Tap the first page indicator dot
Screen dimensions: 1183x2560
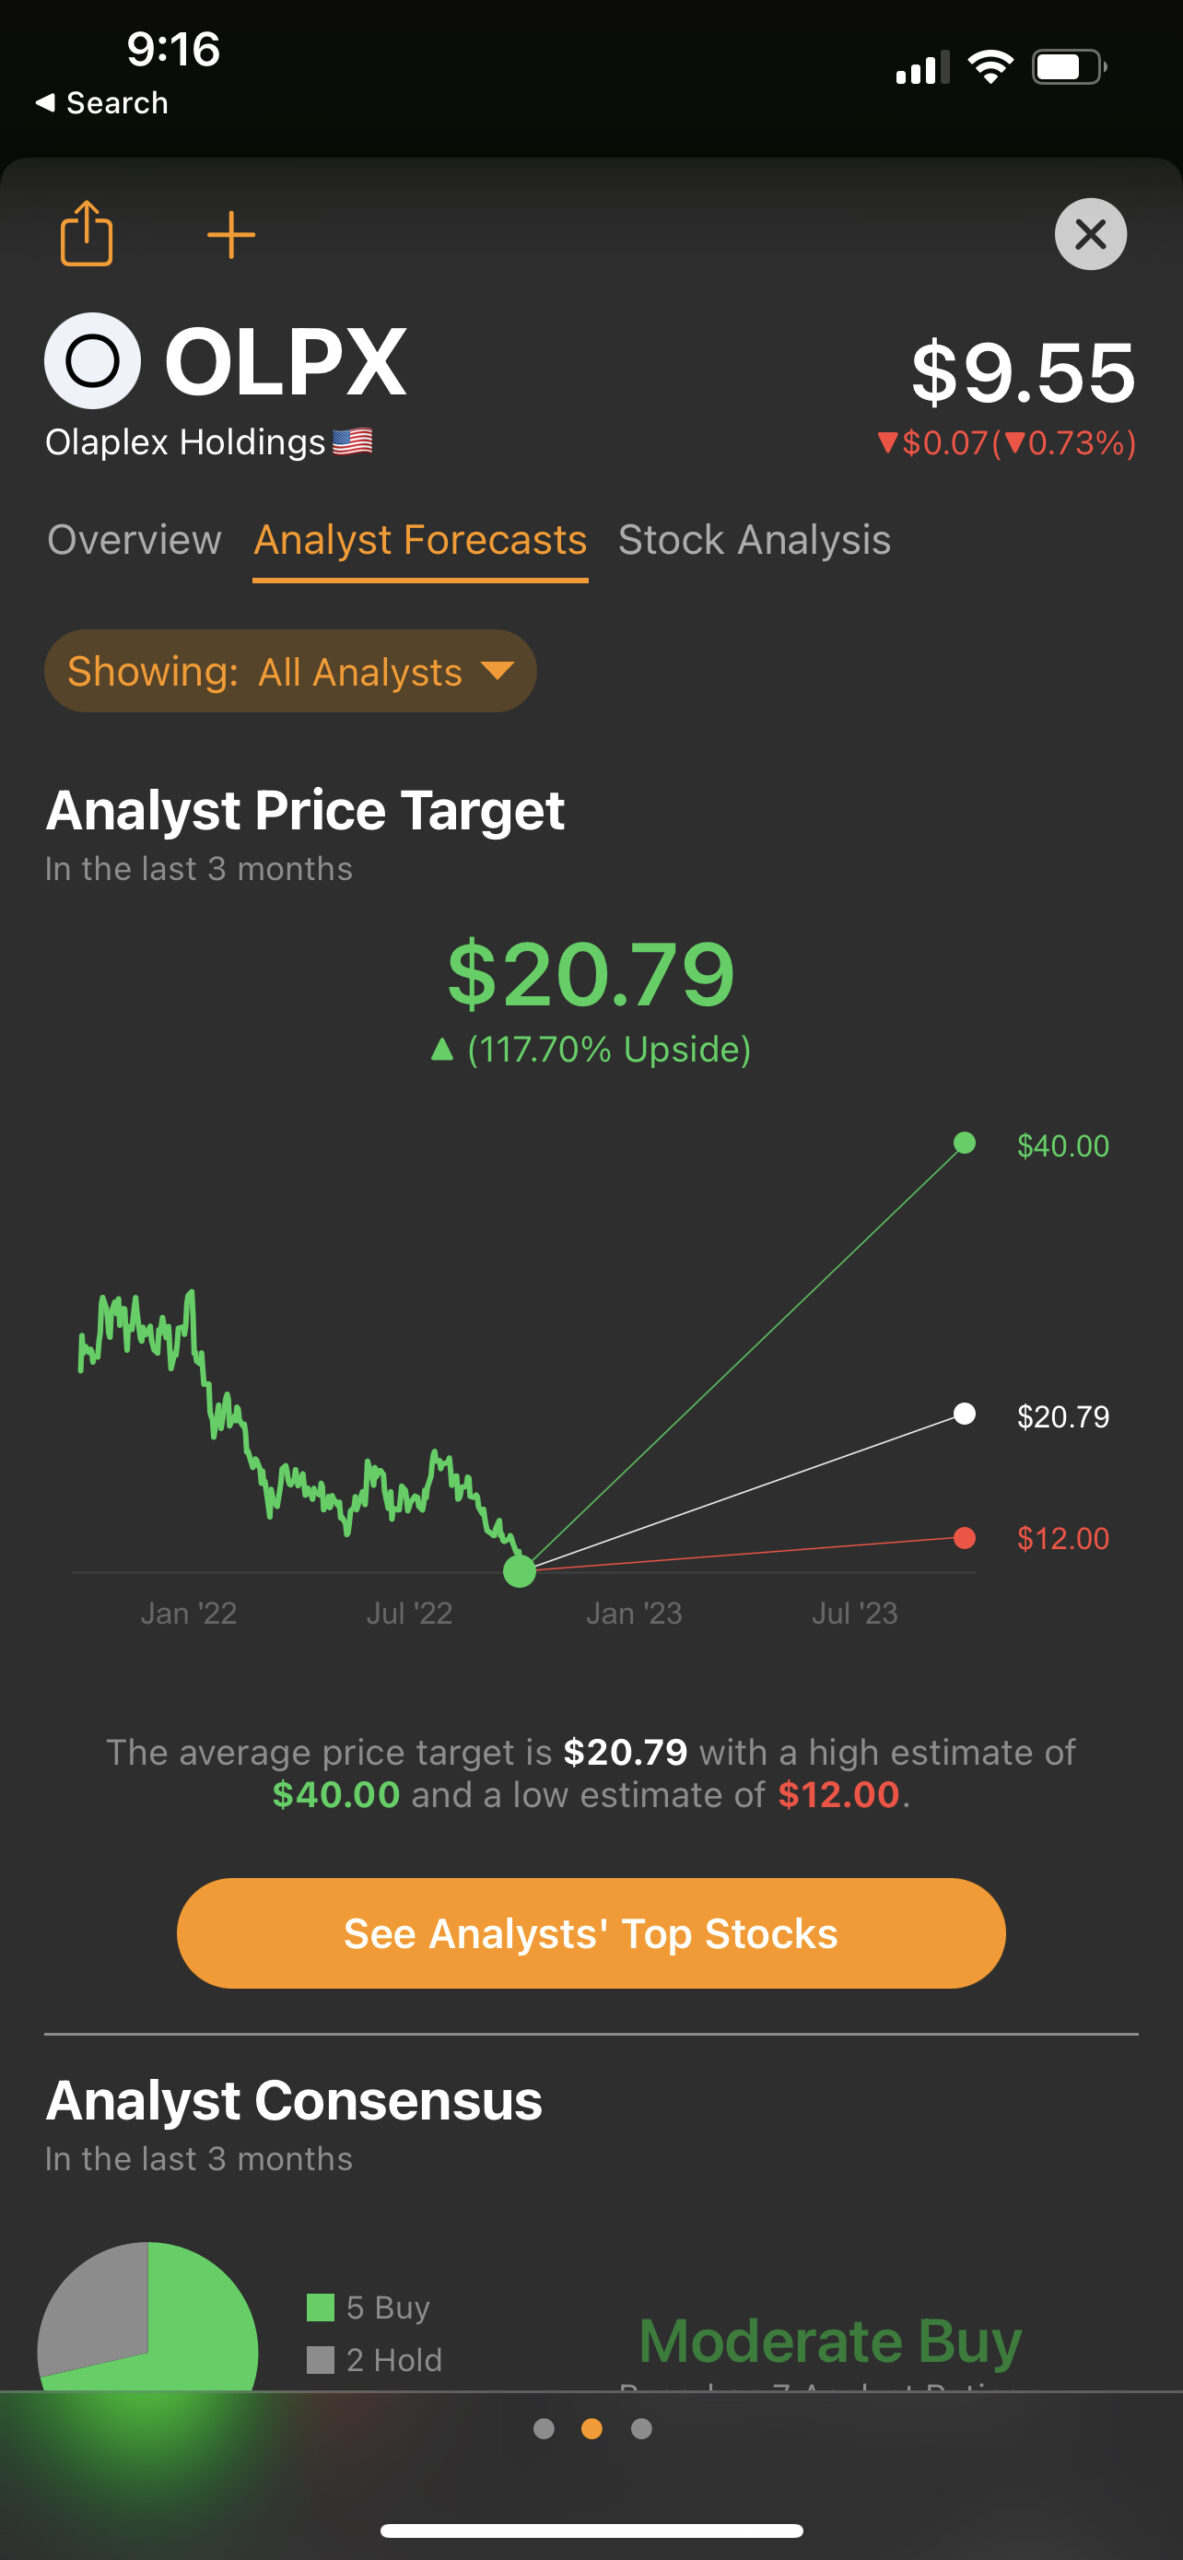[x=544, y=2429]
